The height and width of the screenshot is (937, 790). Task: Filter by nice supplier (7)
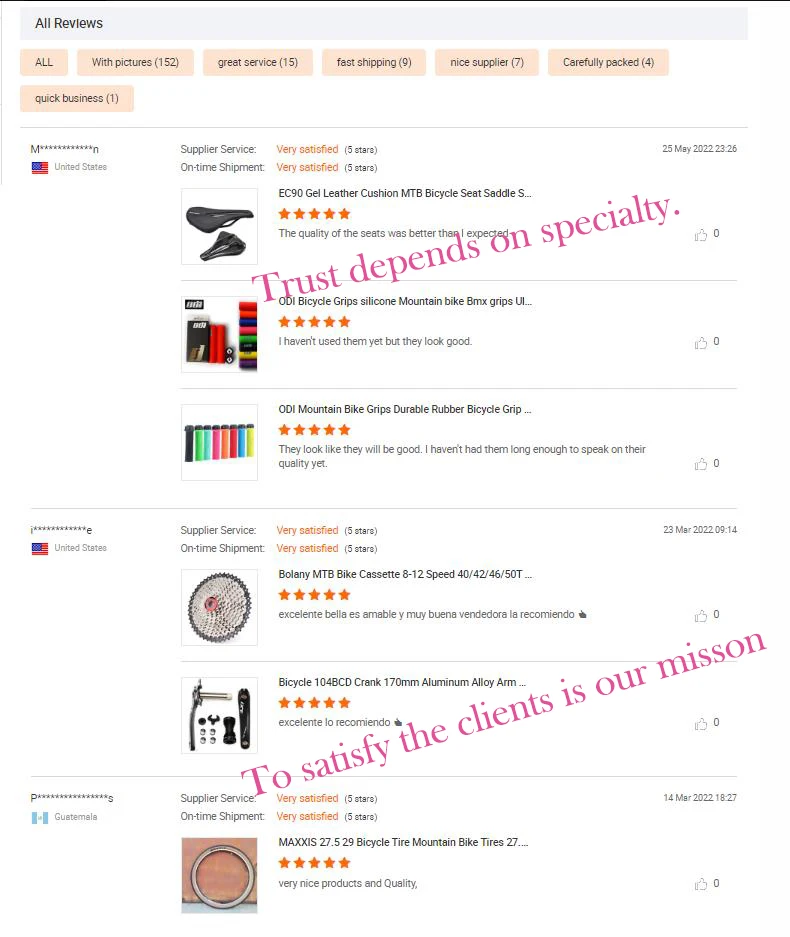pos(487,62)
